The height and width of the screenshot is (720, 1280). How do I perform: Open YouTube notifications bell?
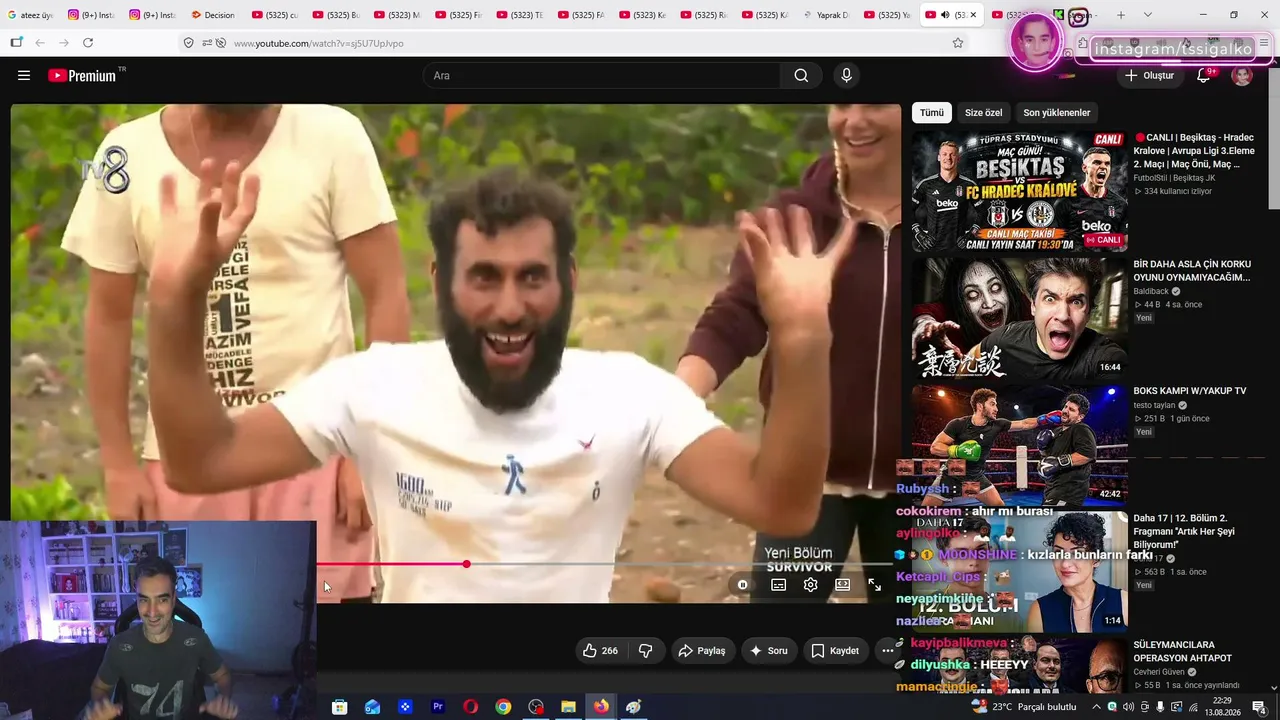coord(1204,76)
